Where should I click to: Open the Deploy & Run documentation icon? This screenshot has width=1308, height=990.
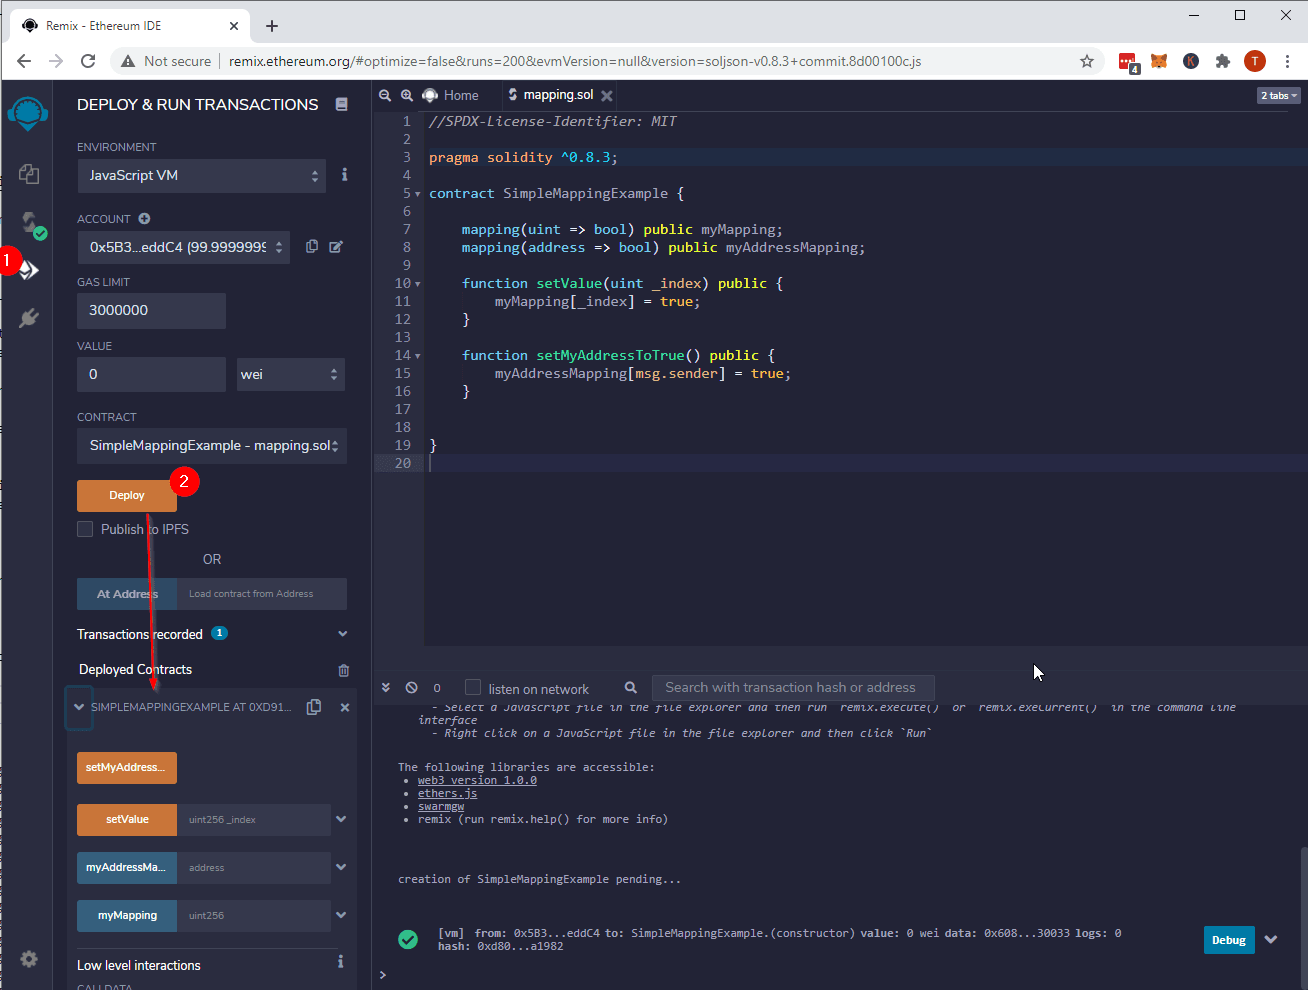coord(342,104)
